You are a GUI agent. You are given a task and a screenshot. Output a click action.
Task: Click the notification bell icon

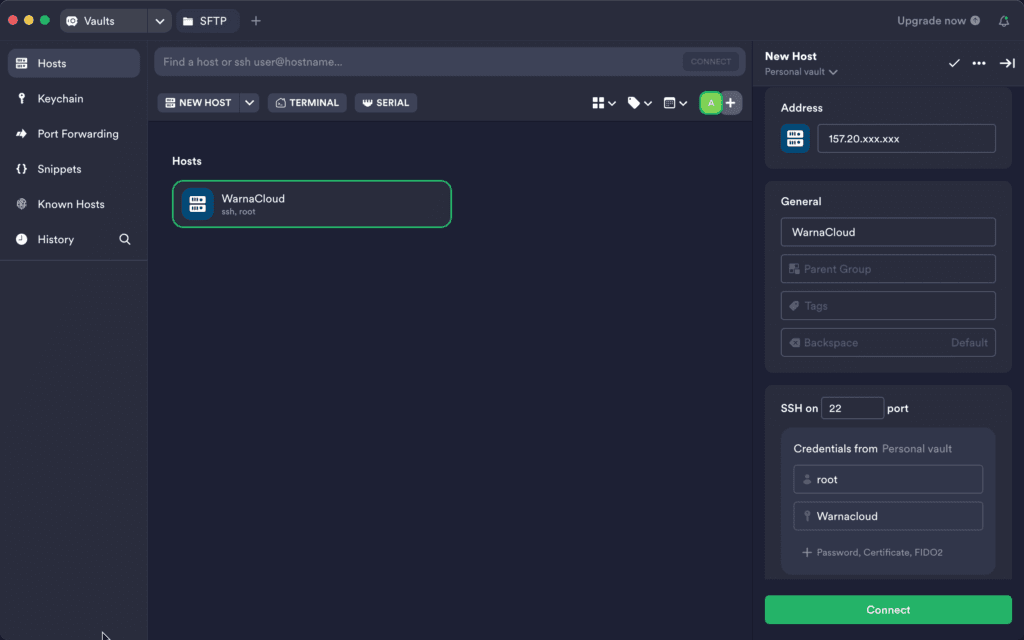coord(1004,21)
